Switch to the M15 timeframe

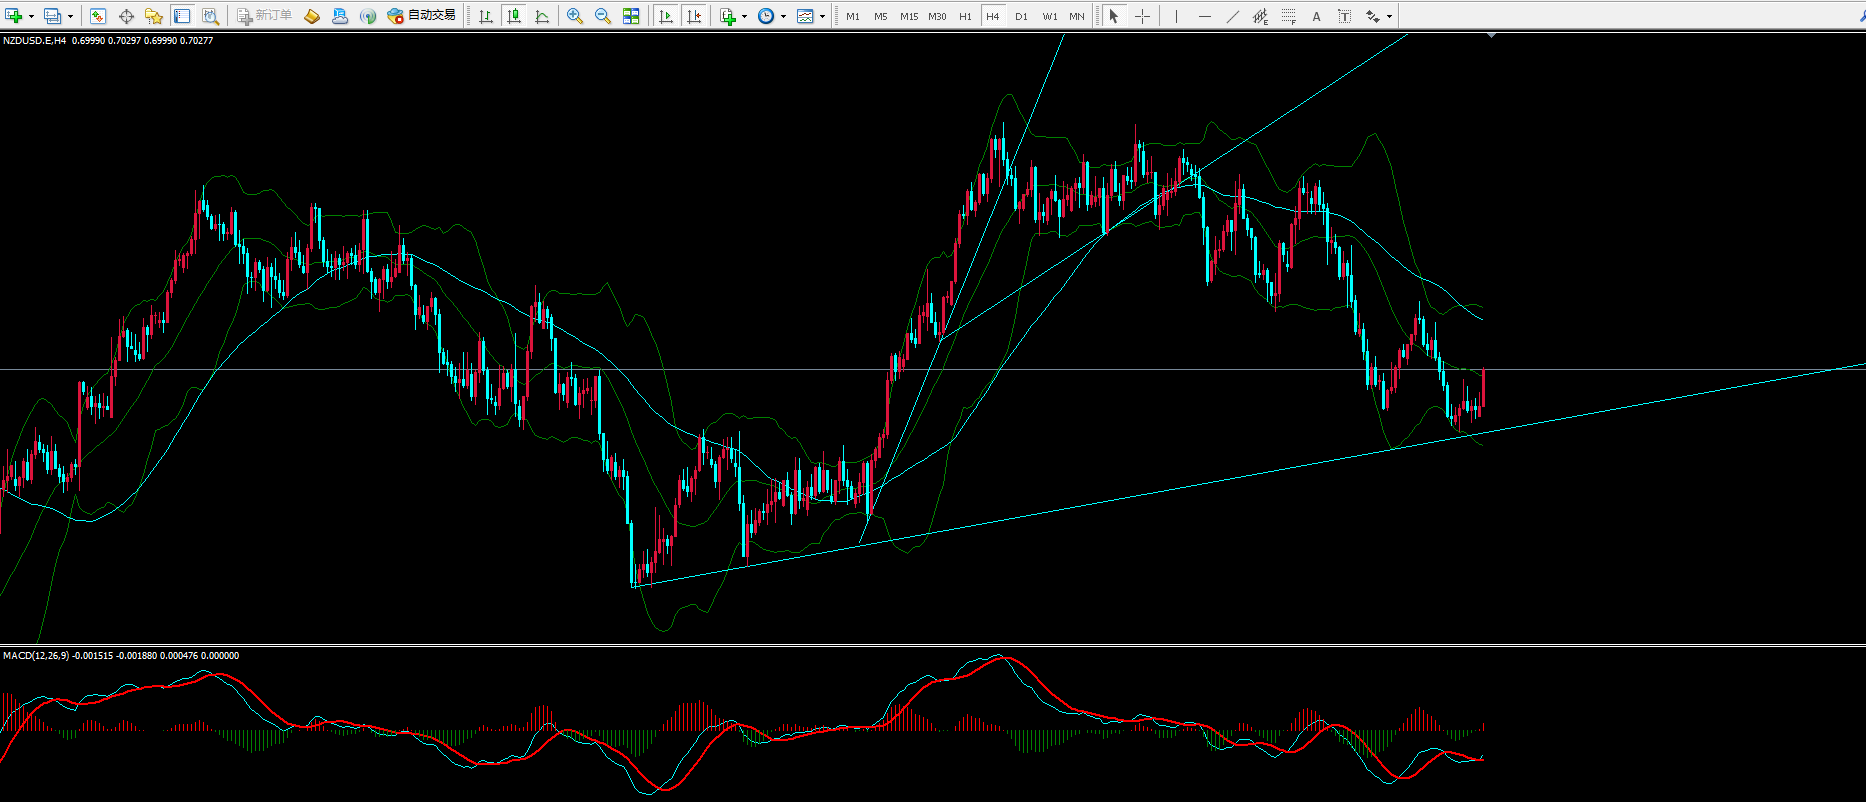pos(908,16)
